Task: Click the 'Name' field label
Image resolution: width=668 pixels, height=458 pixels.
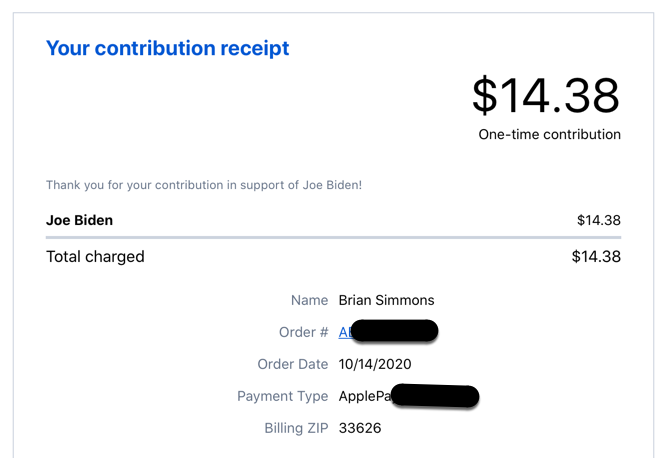Action: coord(309,300)
